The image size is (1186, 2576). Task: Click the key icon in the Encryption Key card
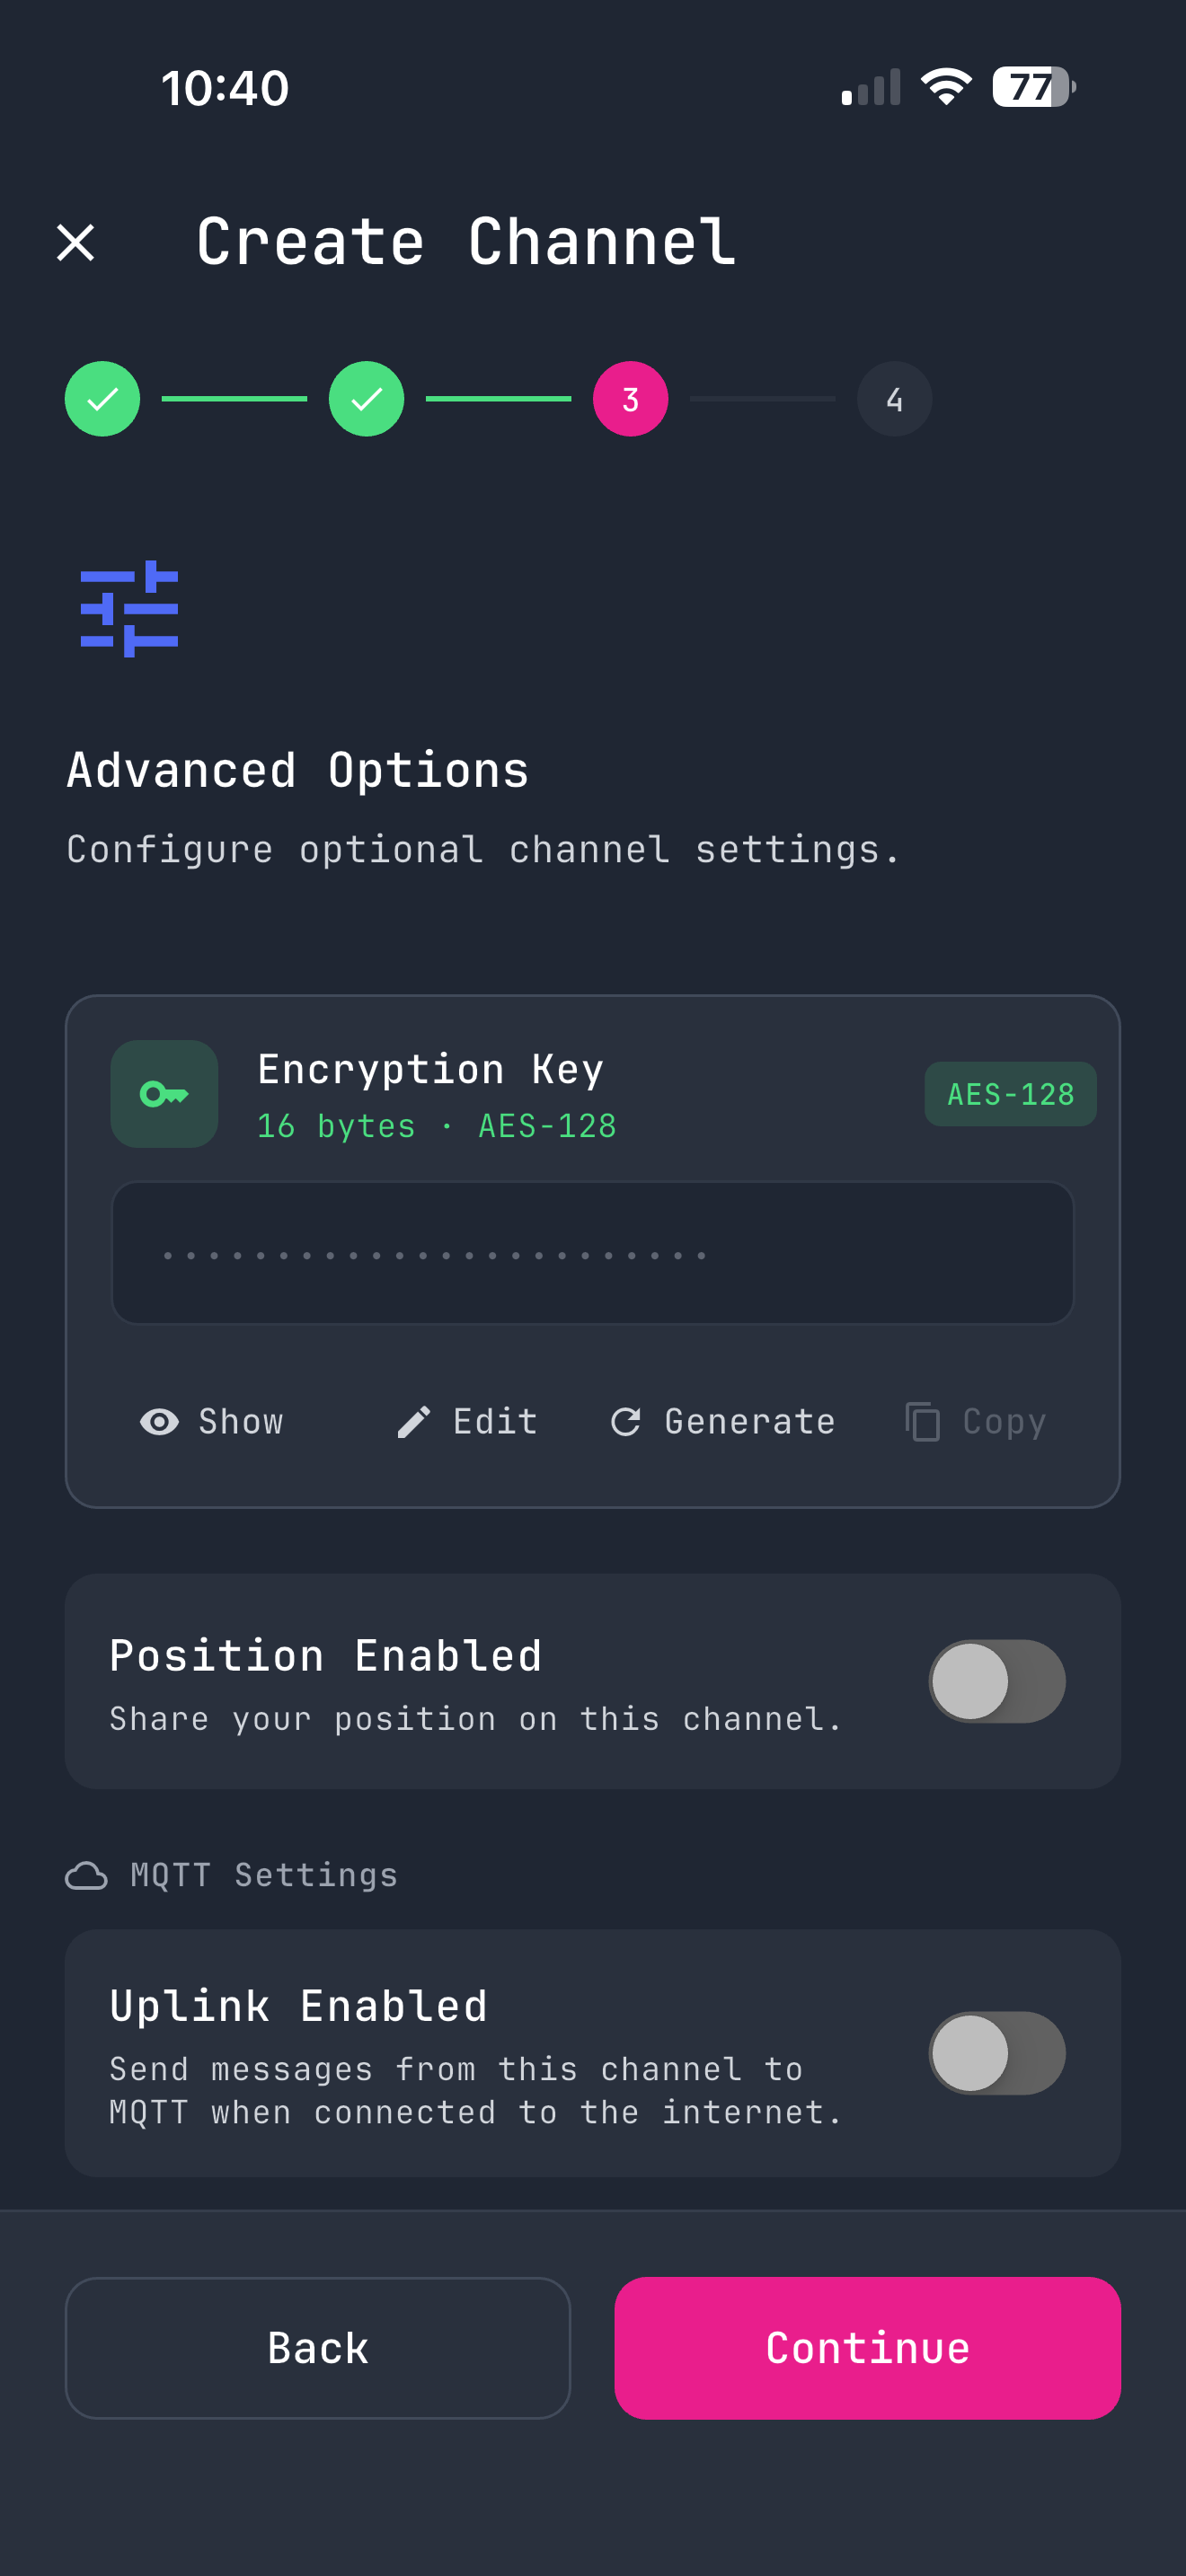pyautogui.click(x=163, y=1093)
